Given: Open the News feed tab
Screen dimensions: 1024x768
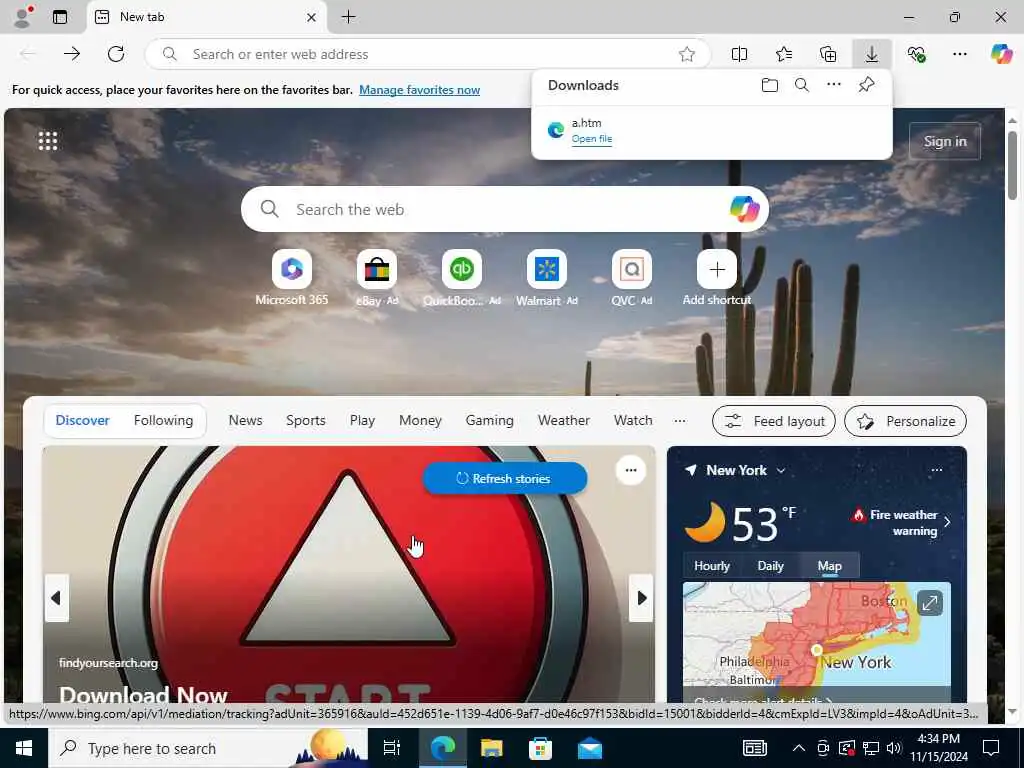Looking at the screenshot, I should coord(246,421).
